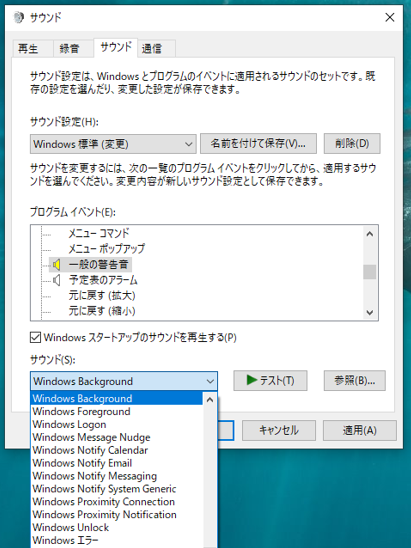The image size is (411, 548).
Task: Open the サウンド設定 Windows 標準 (変更) dropdown
Action: point(113,144)
